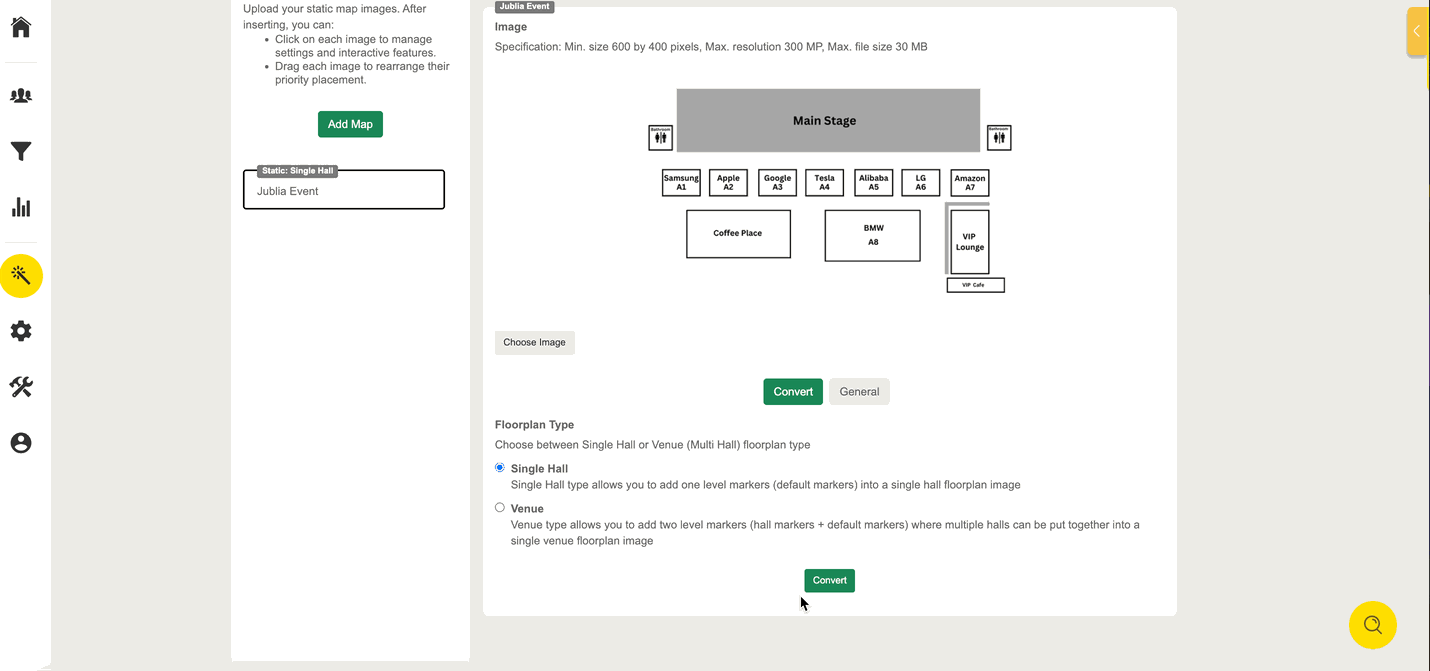Click the 'Static: Single Hall' label
This screenshot has height=671, width=1430.
(x=298, y=171)
